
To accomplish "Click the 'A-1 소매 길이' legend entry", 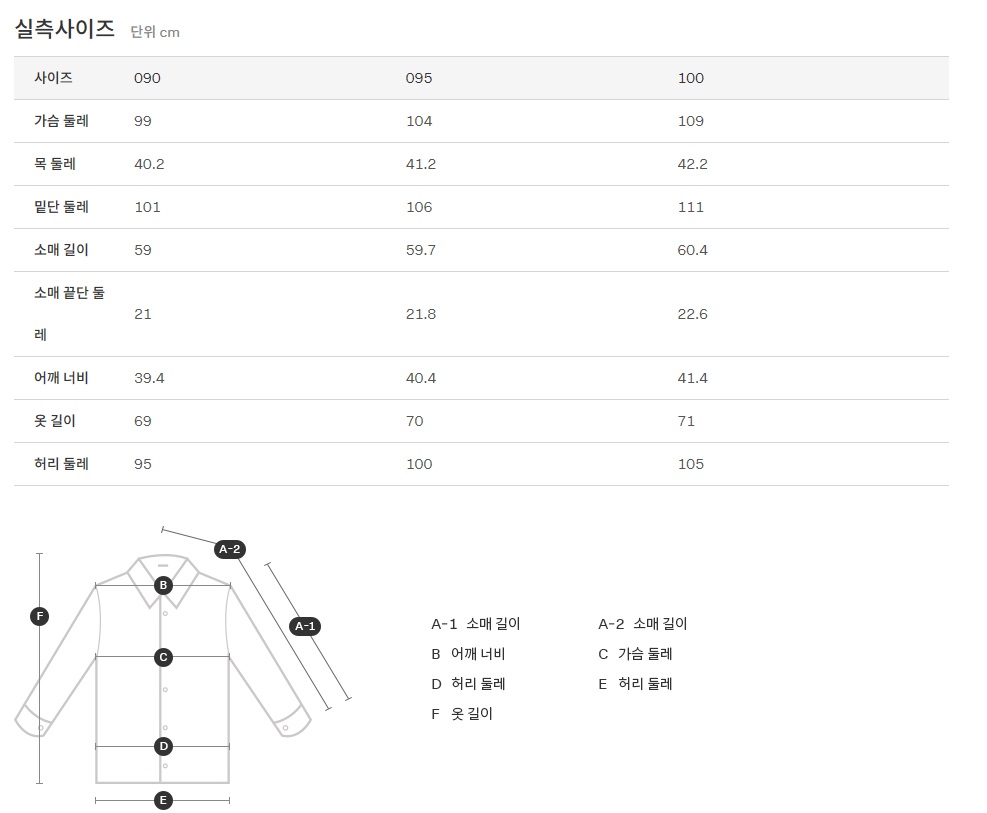I will [476, 624].
